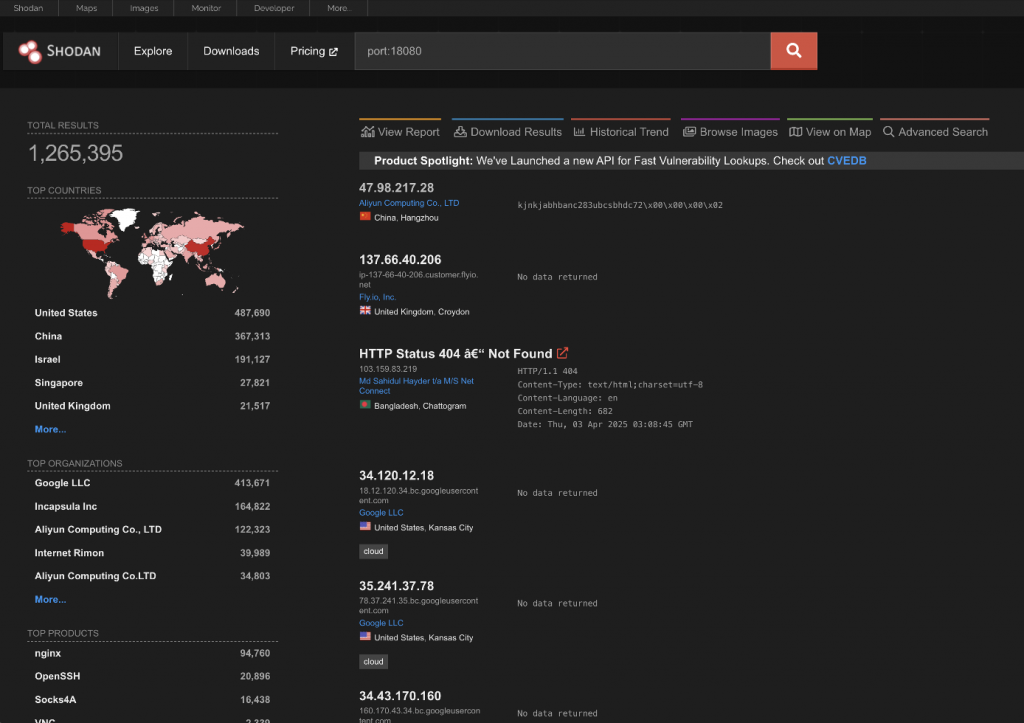This screenshot has width=1024, height=723.
Task: Expand More organizations list
Action: (x=50, y=599)
